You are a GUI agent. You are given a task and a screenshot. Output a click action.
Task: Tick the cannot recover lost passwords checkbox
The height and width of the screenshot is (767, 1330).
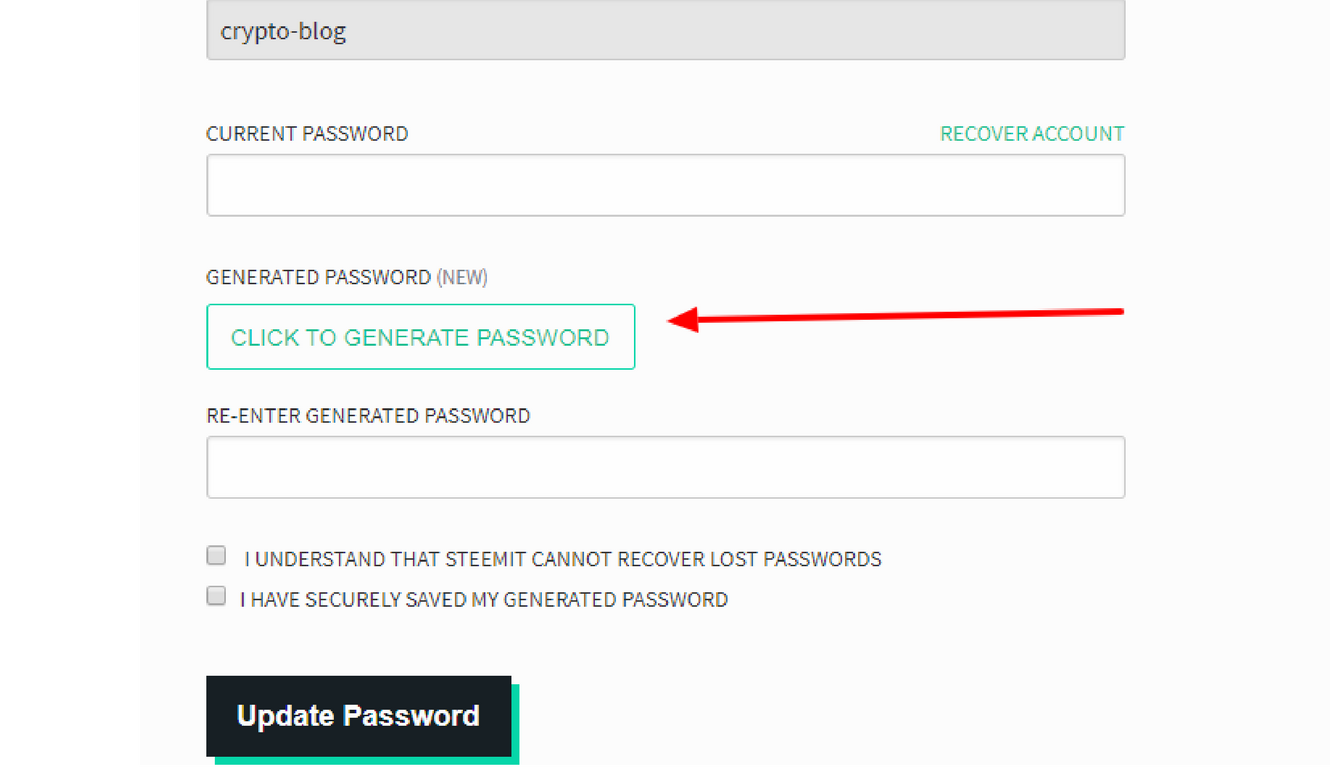coord(216,555)
